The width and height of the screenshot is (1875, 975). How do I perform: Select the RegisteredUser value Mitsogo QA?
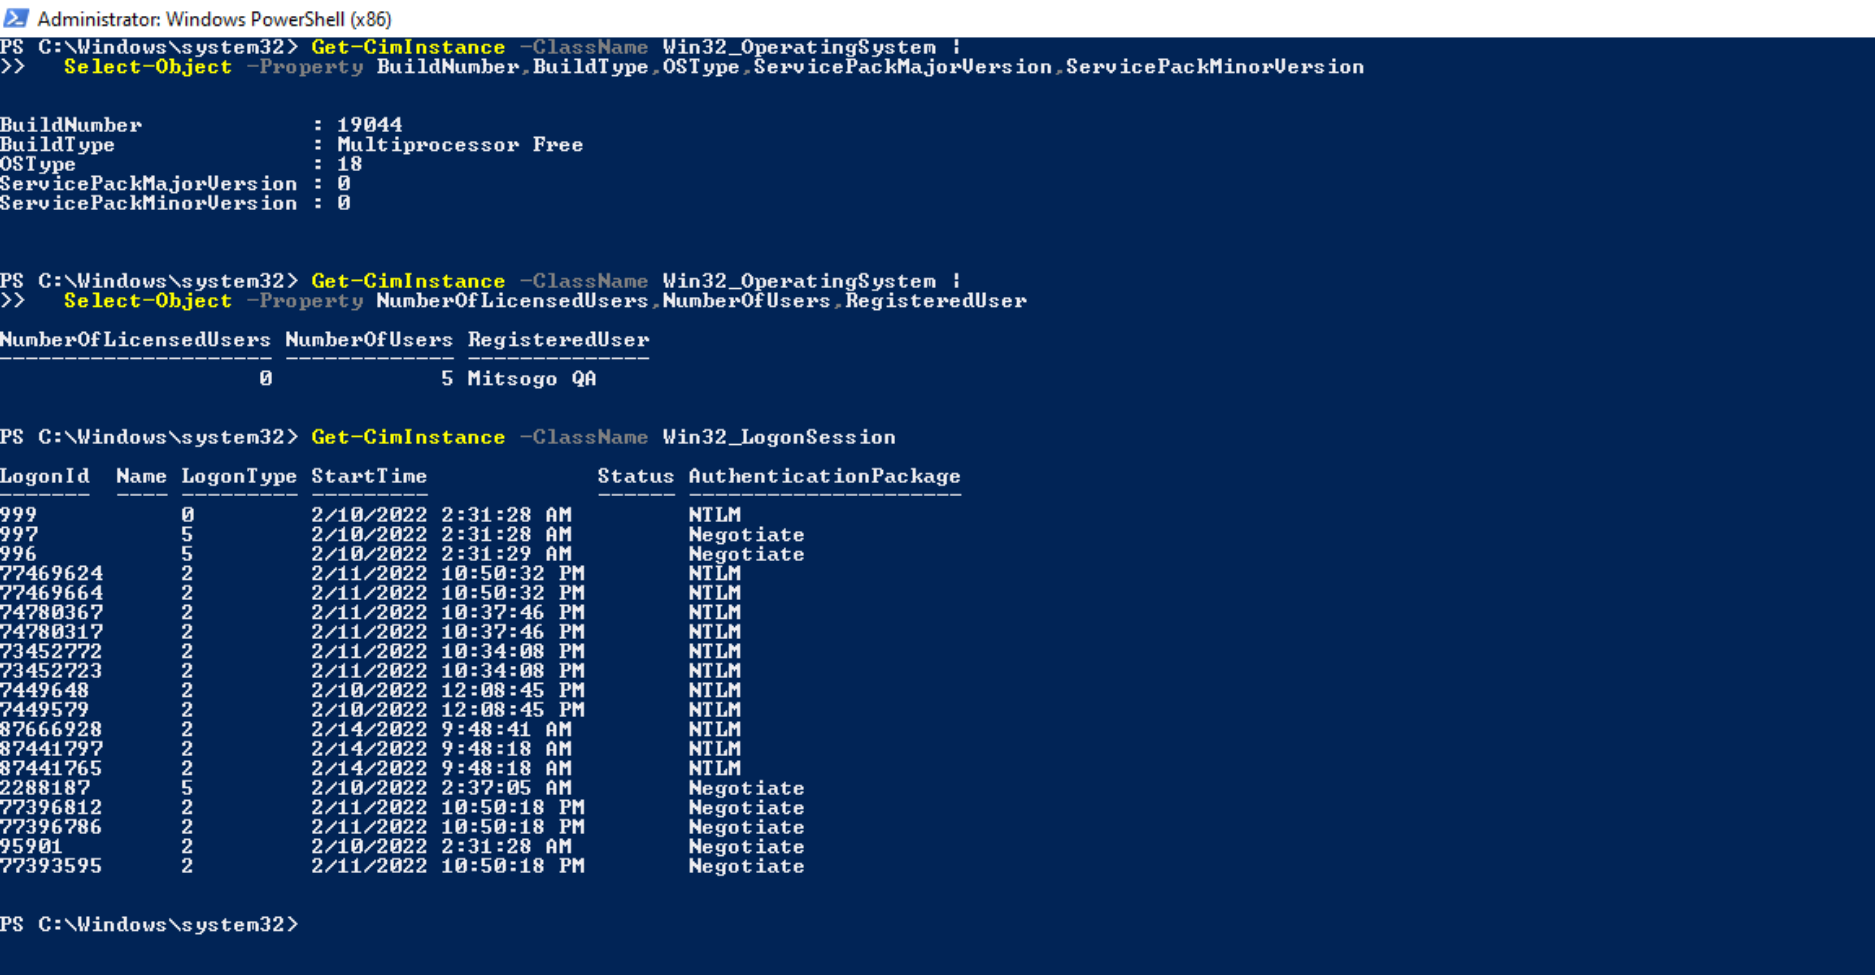tap(533, 378)
